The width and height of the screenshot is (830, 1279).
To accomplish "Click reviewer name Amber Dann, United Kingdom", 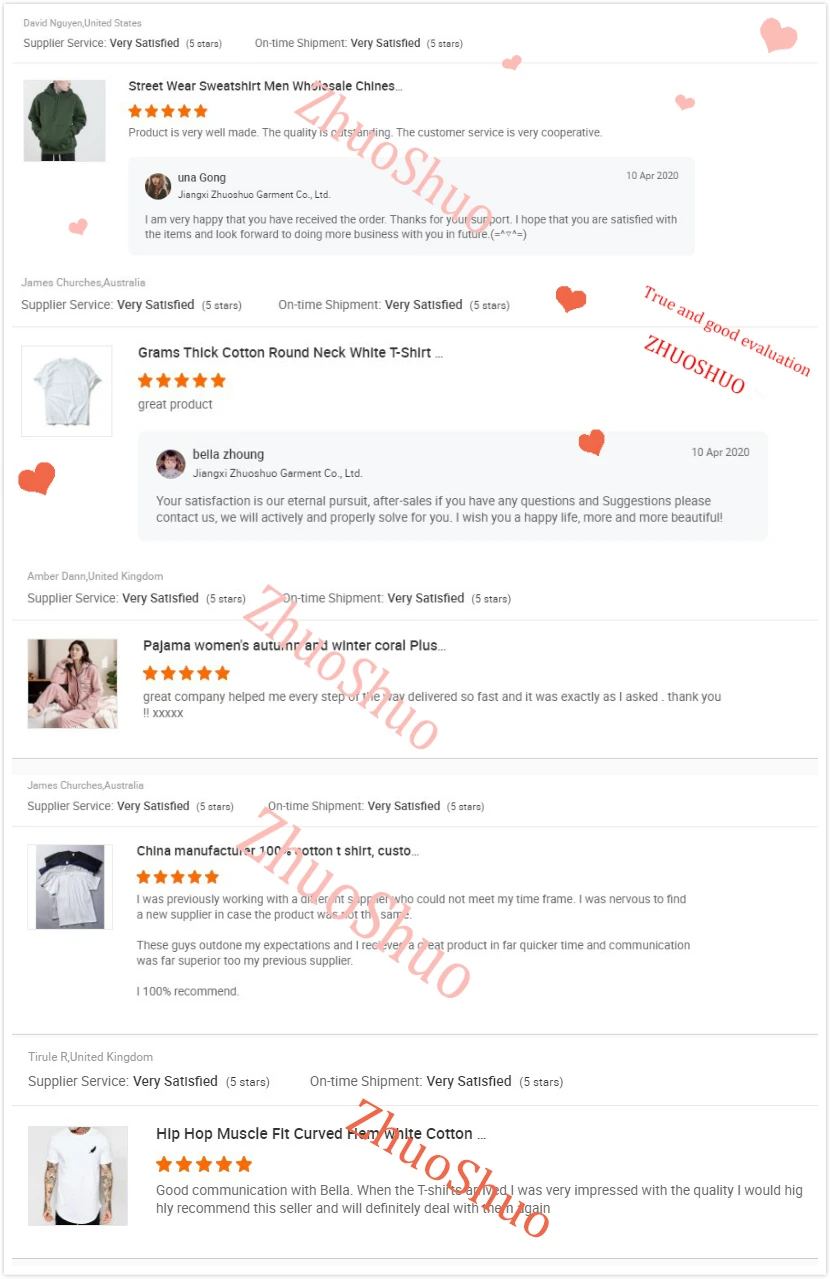I will tap(95, 576).
